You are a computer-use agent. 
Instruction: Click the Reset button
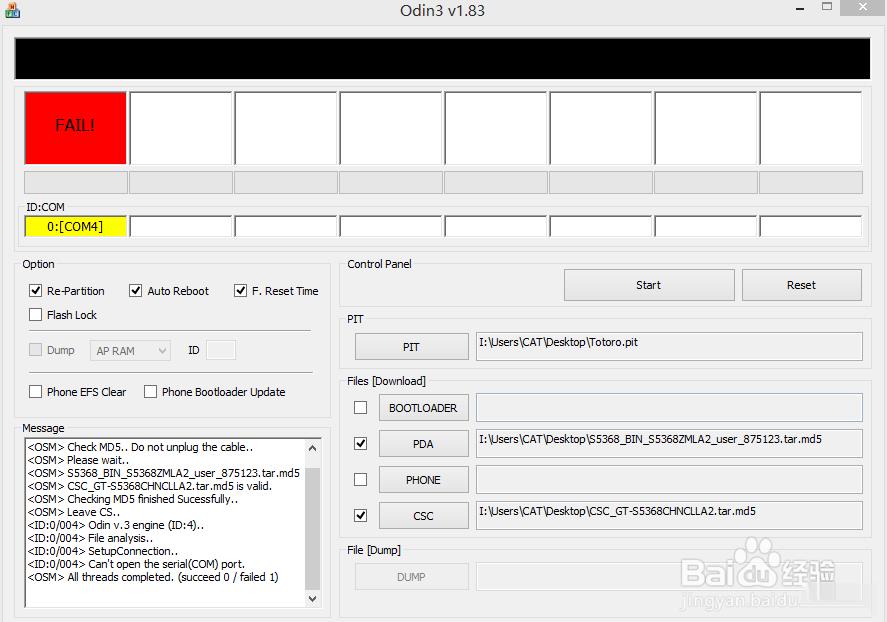(x=802, y=285)
